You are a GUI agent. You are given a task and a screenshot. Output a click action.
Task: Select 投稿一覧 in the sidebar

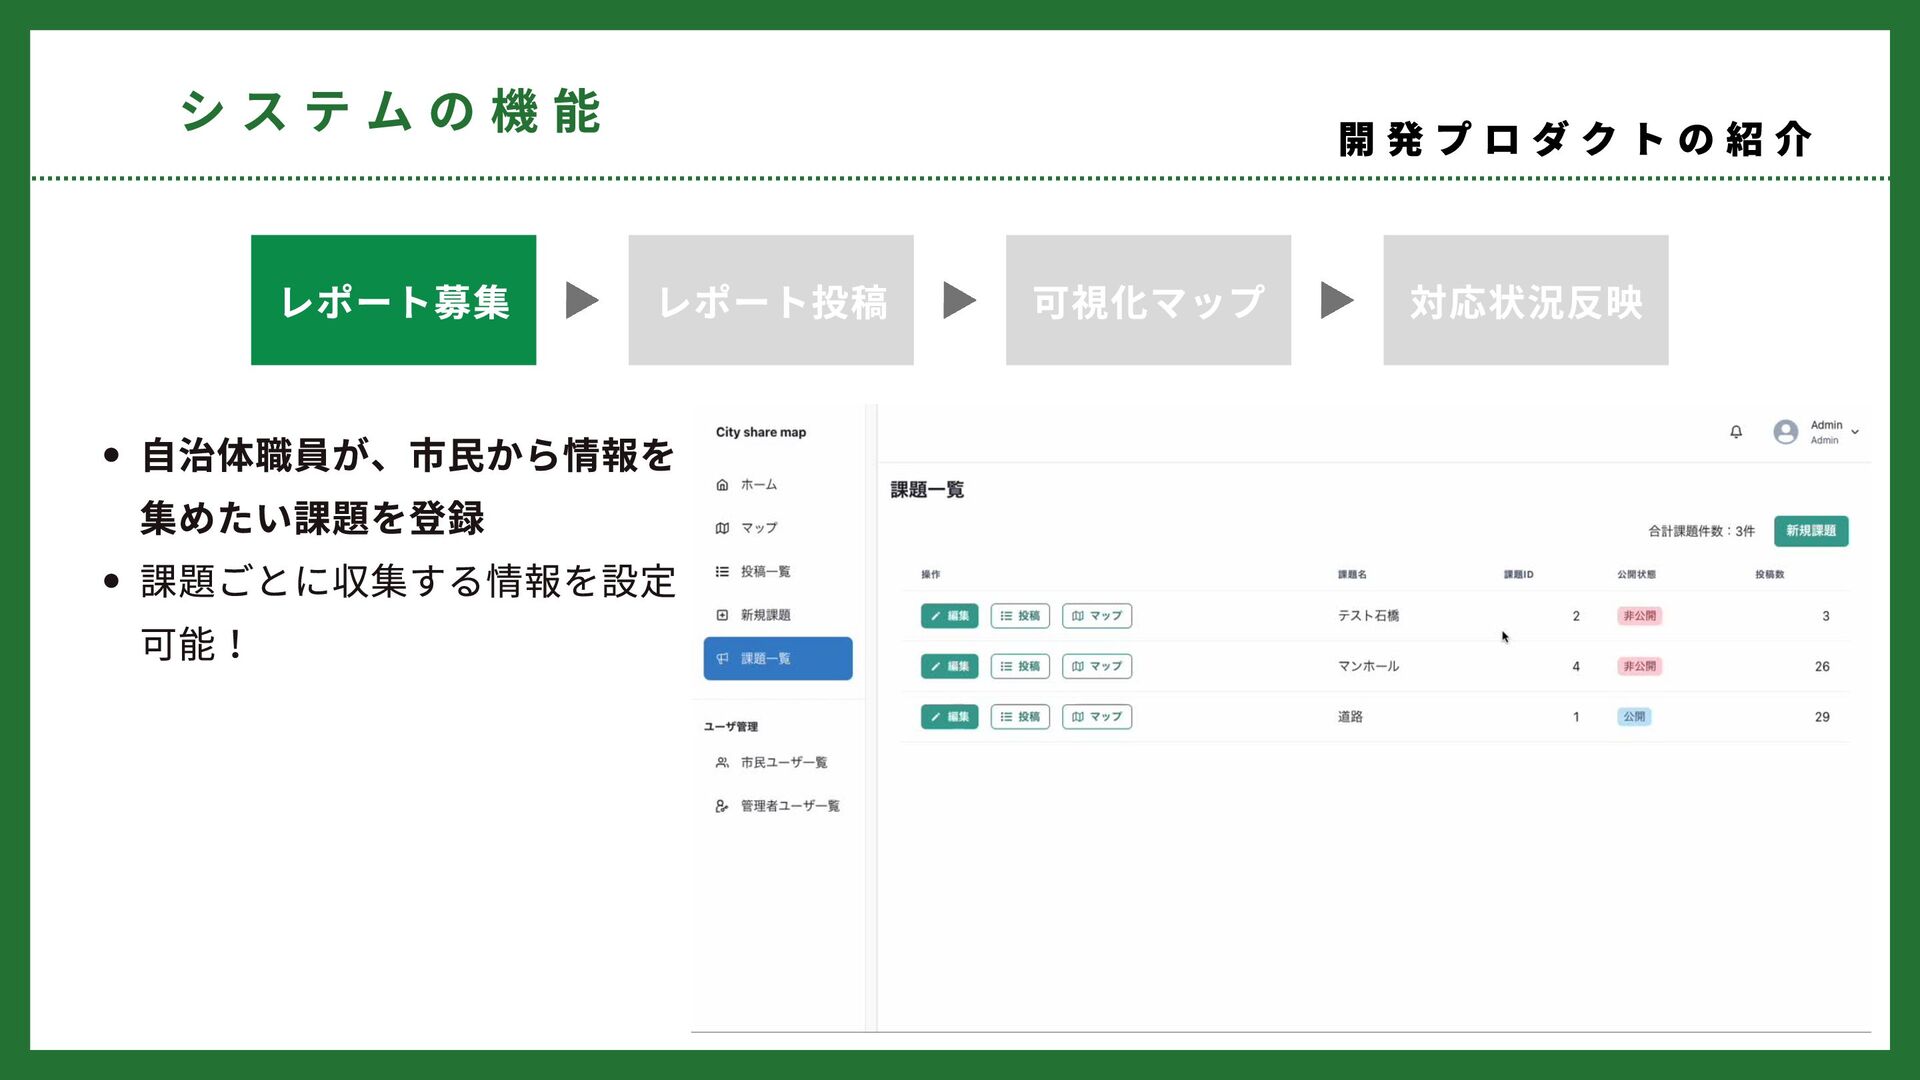pos(765,572)
